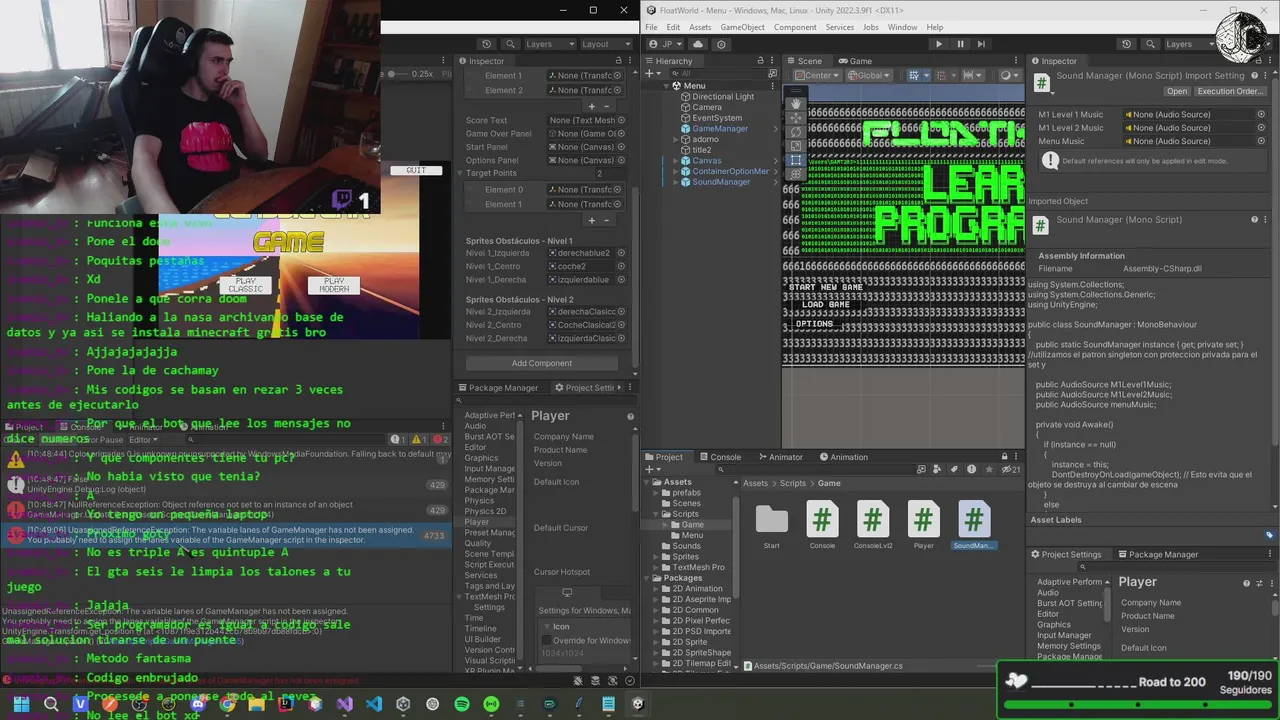Viewport: 1280px width, 720px height.
Task: Collapse Target Points foldout
Action: 462,174
